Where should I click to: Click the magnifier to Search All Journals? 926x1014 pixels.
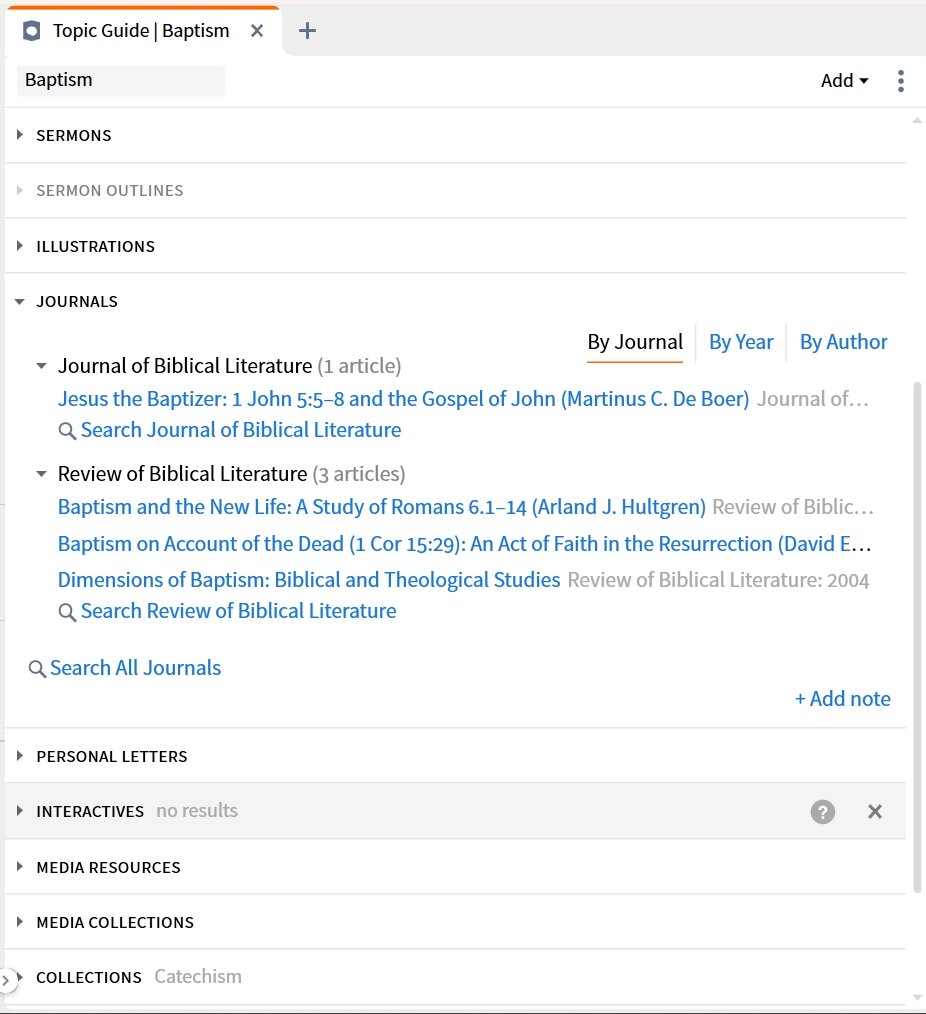(x=37, y=667)
